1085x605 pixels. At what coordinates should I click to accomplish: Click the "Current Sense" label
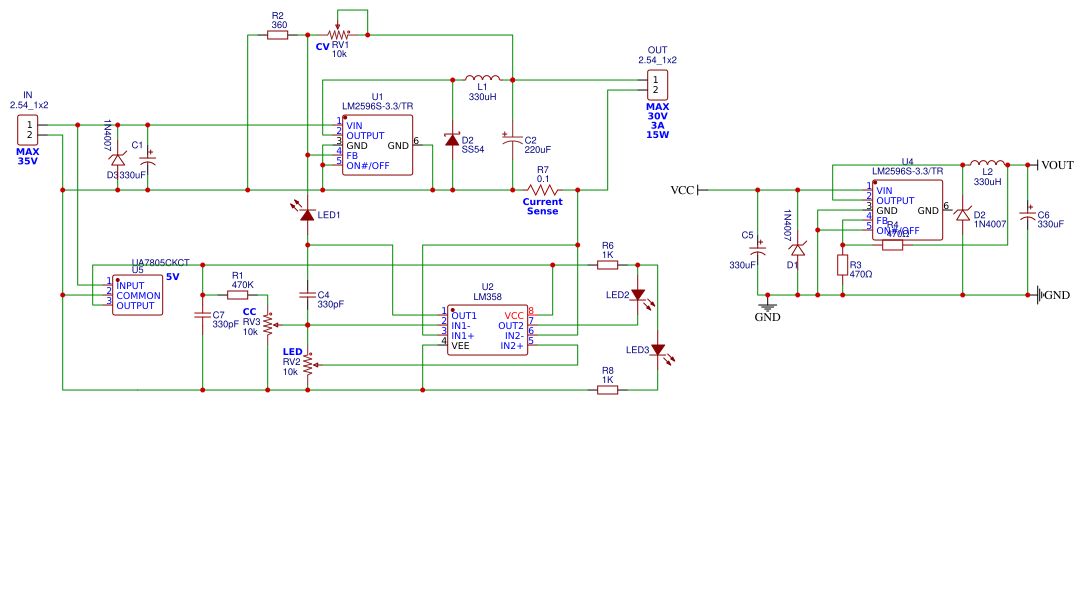click(x=542, y=206)
